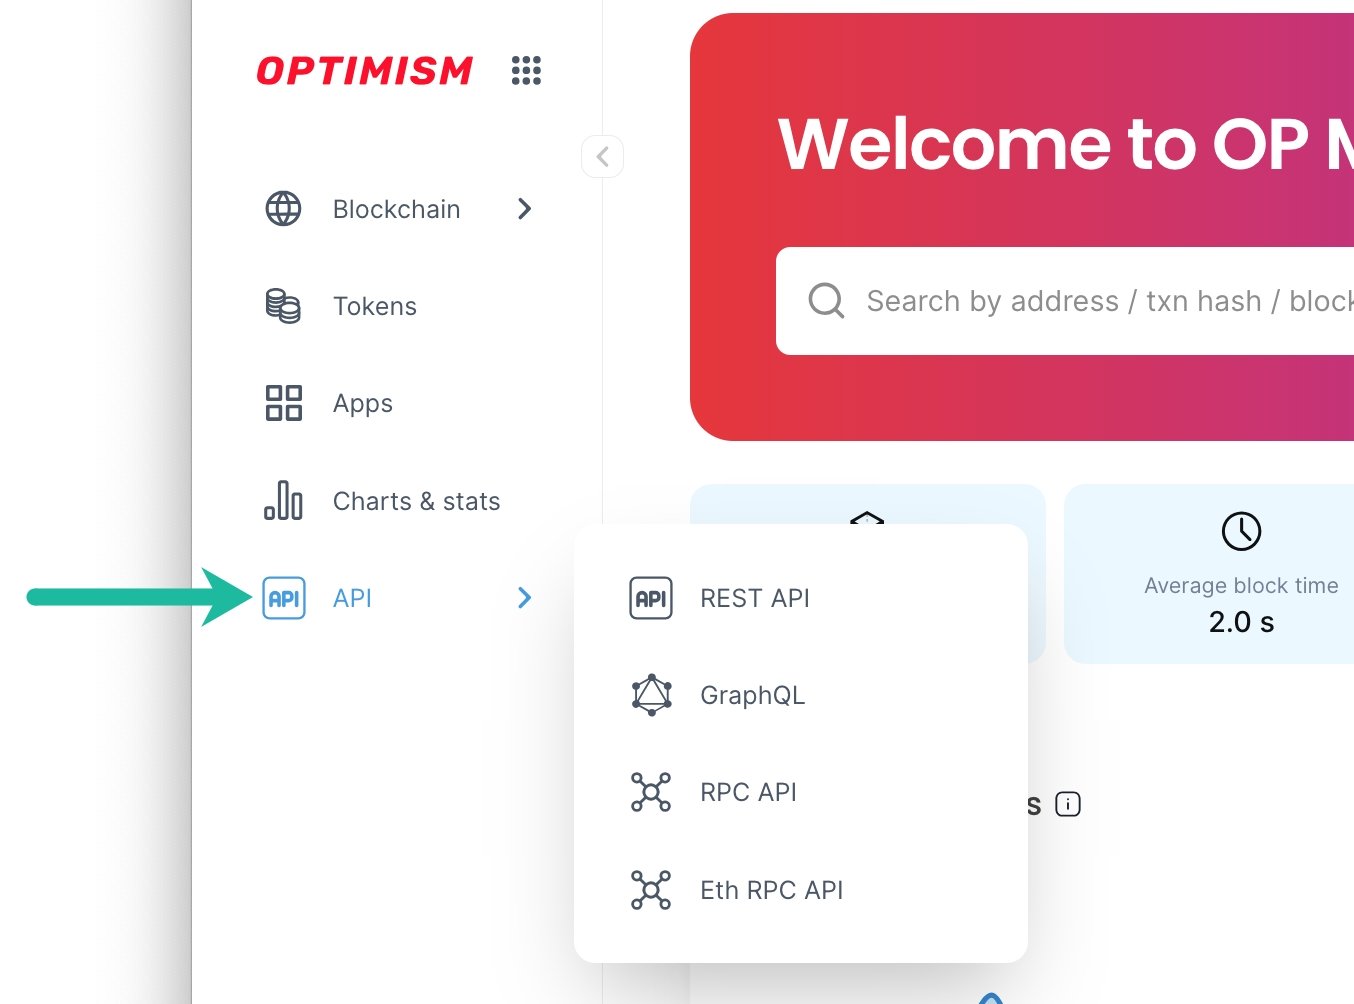This screenshot has height=1004, width=1354.
Task: Click the GraphQL icon
Action: [x=651, y=695]
